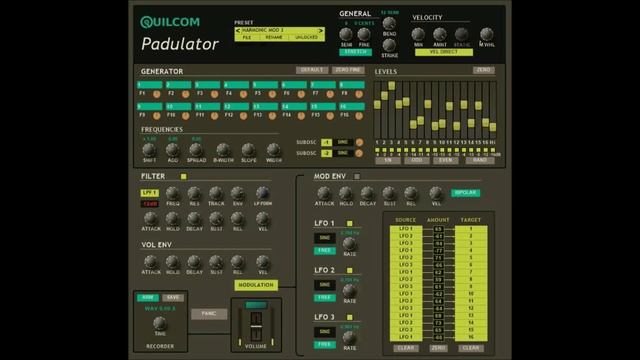Toggle the BIPOLAR button in Mod Env
This screenshot has width=640, height=360.
[x=465, y=193]
